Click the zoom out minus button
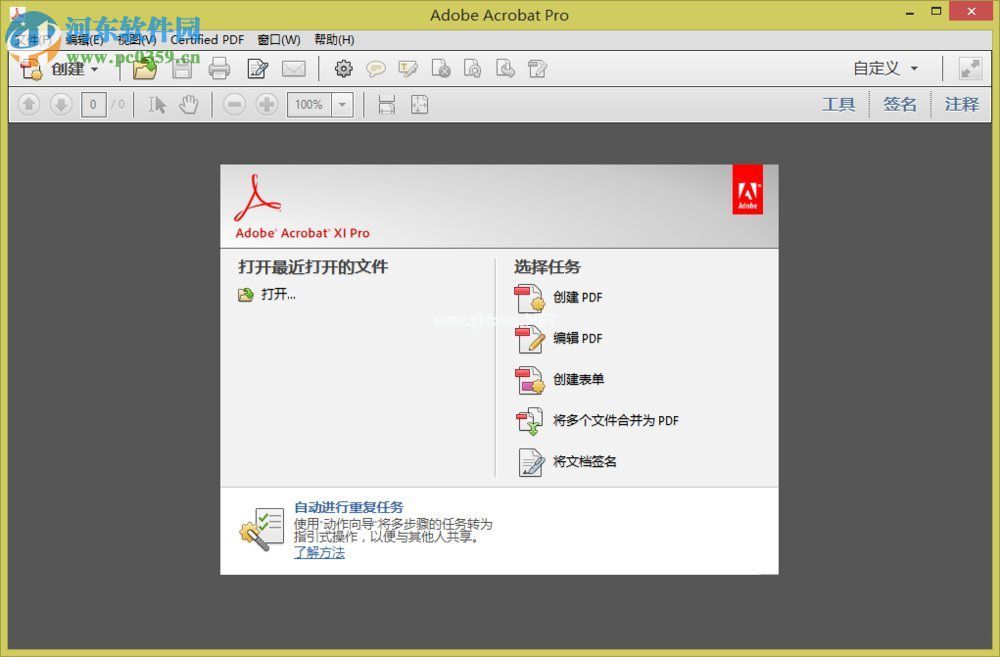 tap(234, 104)
